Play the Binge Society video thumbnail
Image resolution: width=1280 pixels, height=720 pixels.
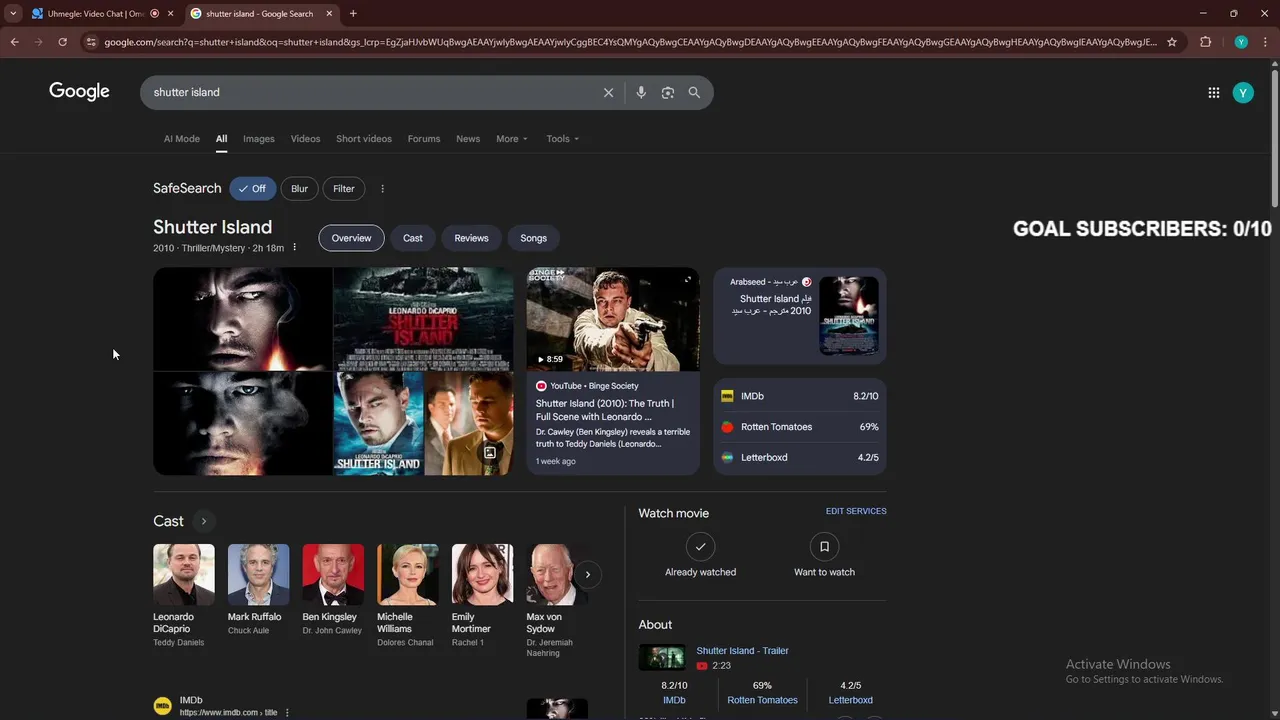pyautogui.click(x=613, y=320)
